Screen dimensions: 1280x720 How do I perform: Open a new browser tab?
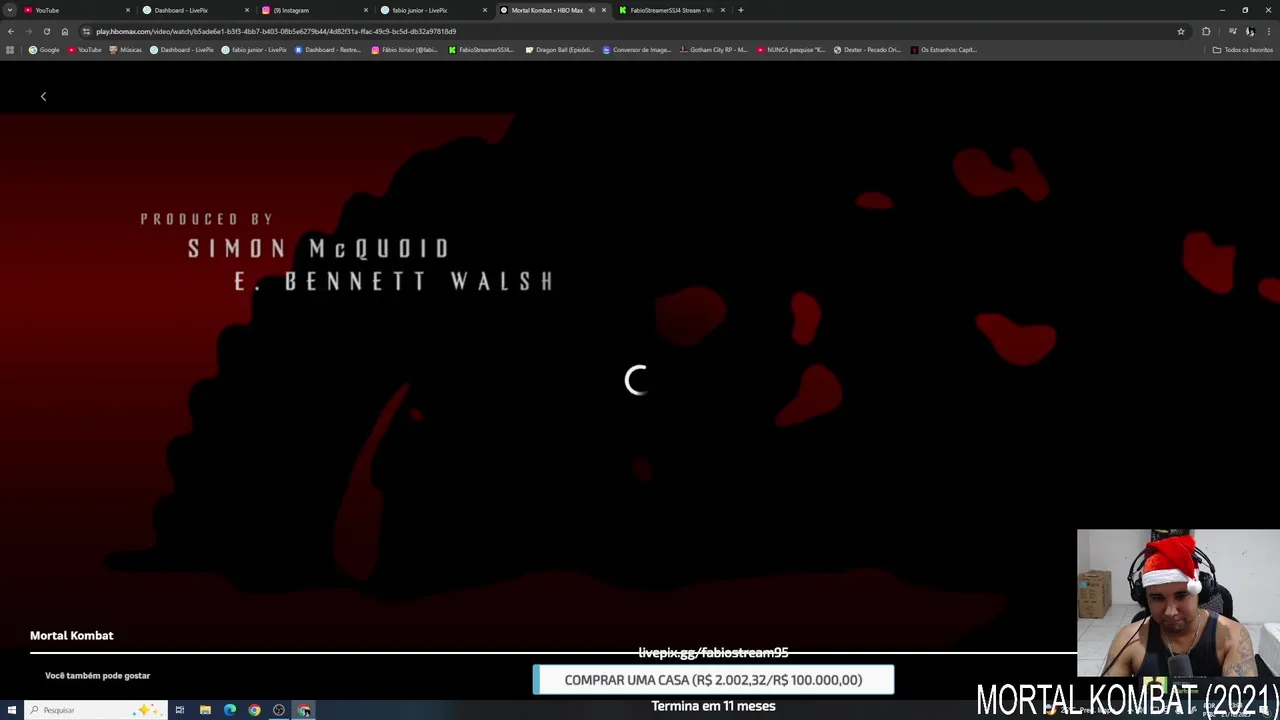click(740, 10)
